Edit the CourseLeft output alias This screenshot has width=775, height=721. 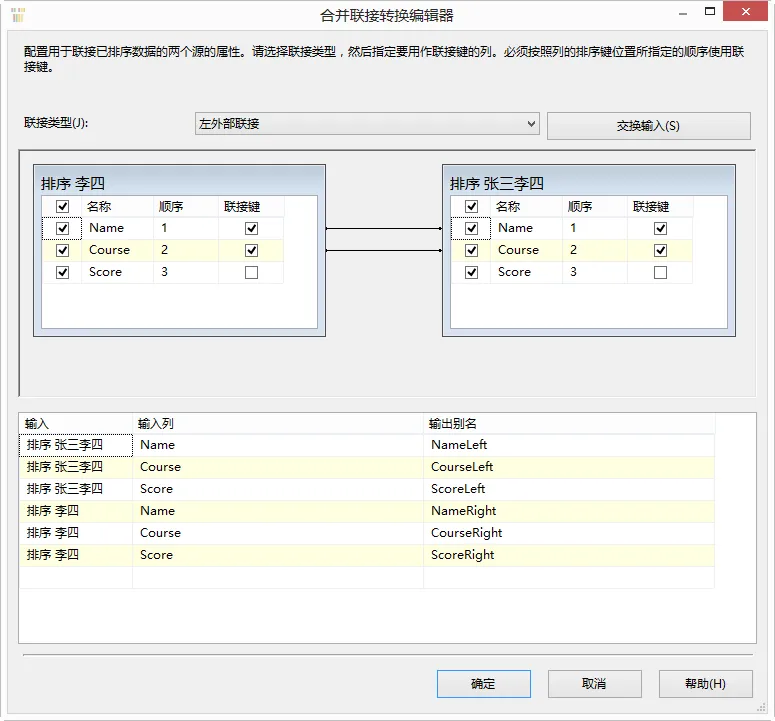click(569, 467)
